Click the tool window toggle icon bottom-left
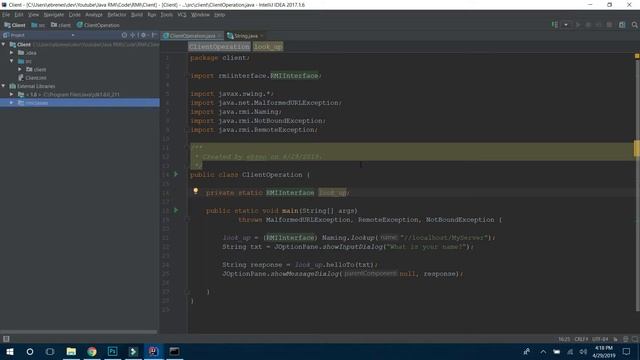This screenshot has height=360, width=640. pyautogui.click(x=6, y=339)
